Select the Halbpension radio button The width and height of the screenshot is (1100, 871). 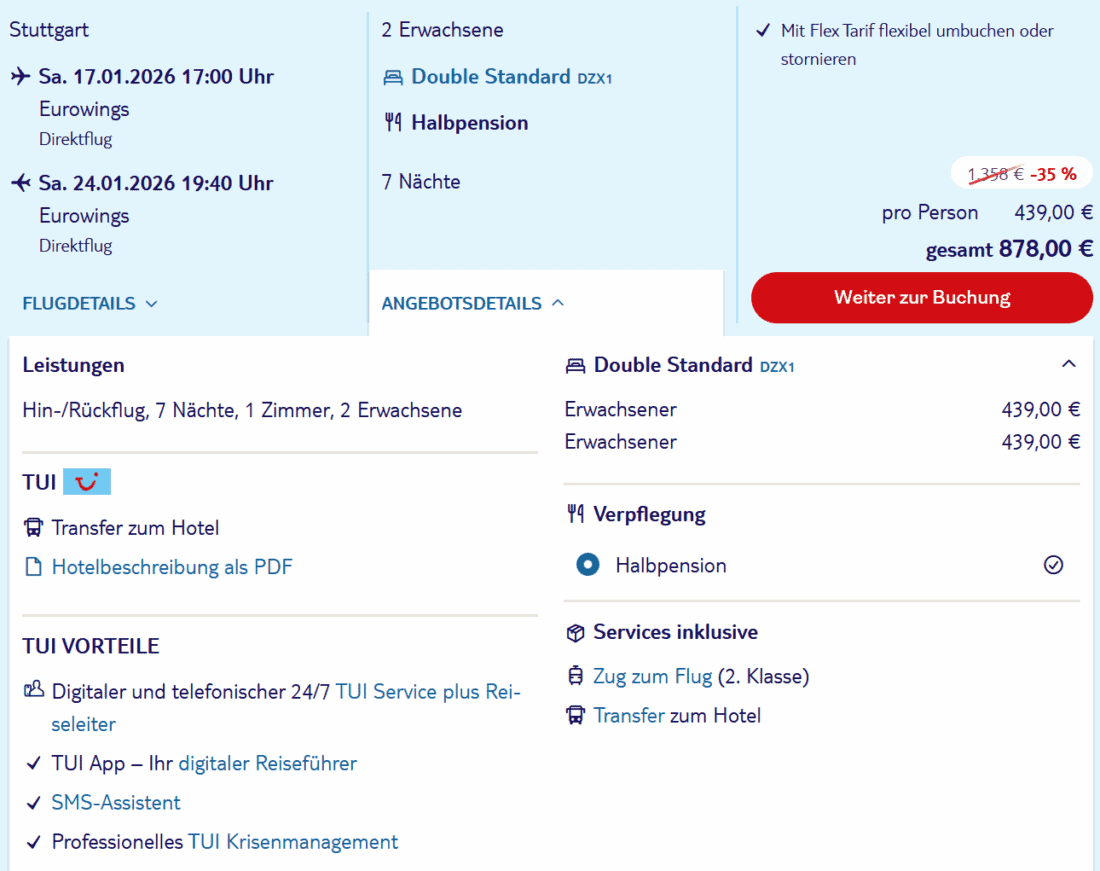(588, 566)
